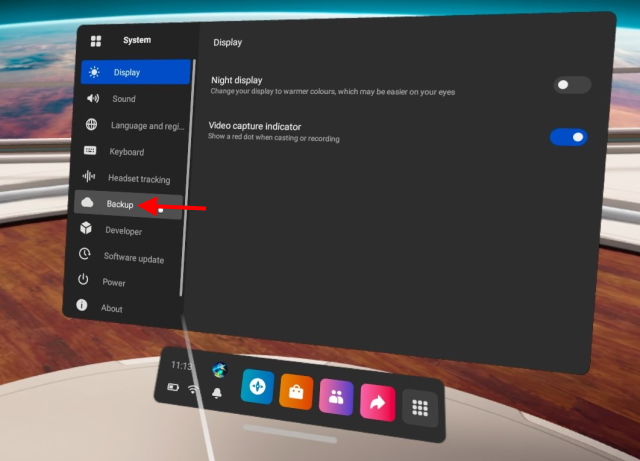Screen dimensions: 640x461
Task: Click the Developer cube icon
Action: coord(86,228)
